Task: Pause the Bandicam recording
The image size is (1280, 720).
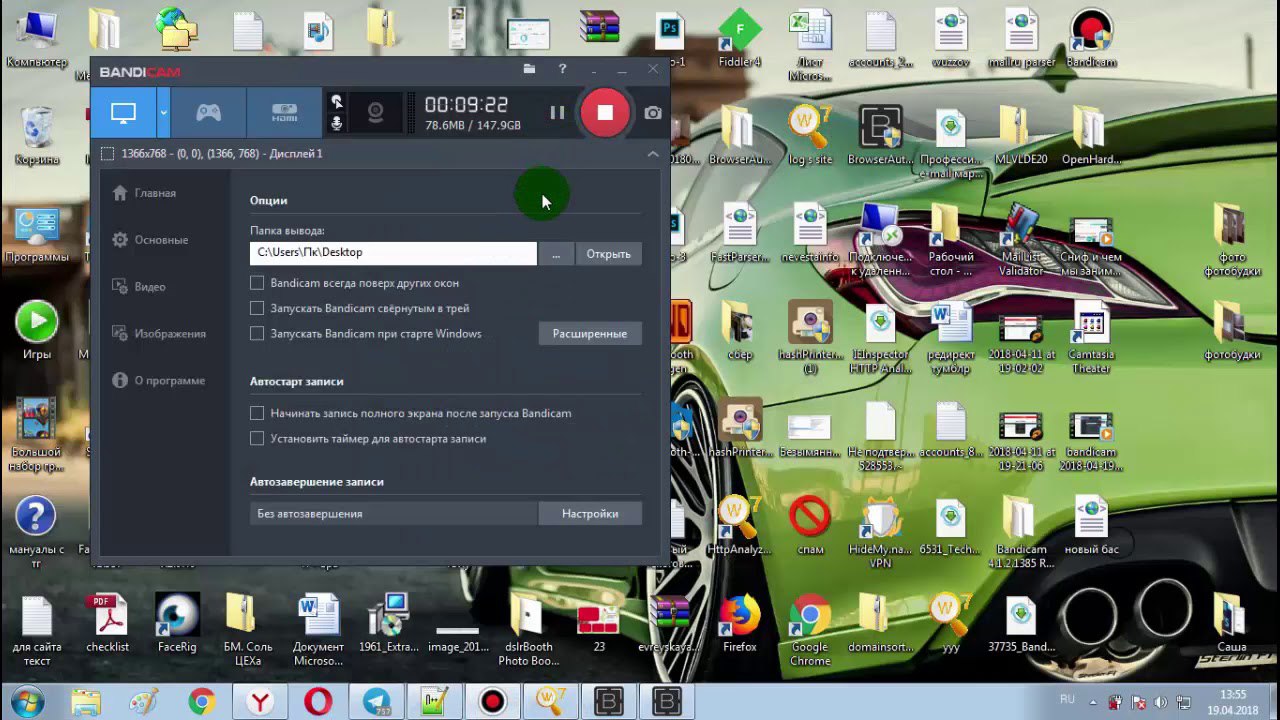Action: tap(557, 113)
